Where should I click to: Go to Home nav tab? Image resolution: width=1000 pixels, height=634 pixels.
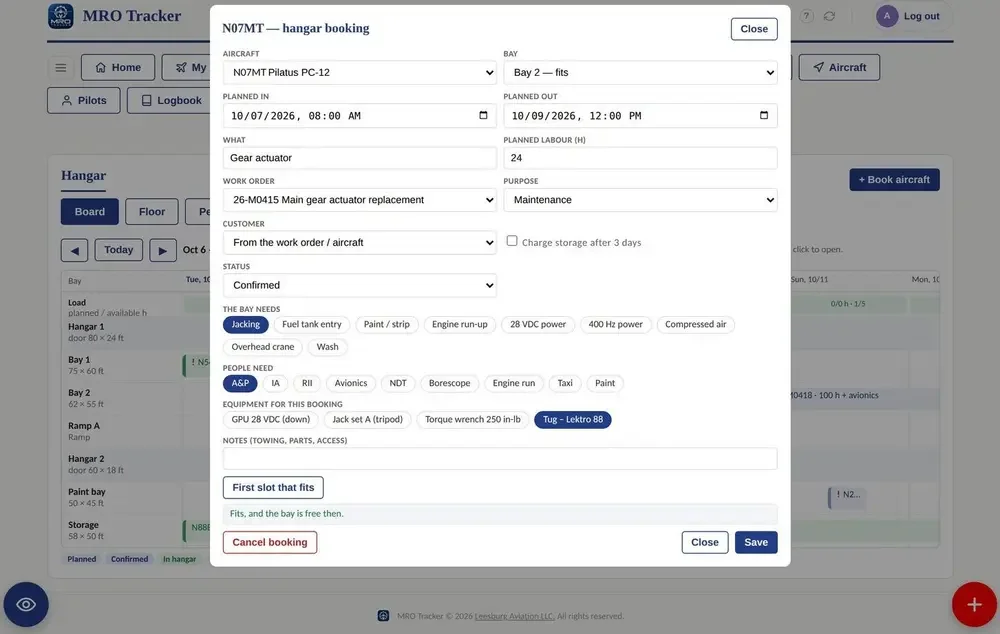118,68
